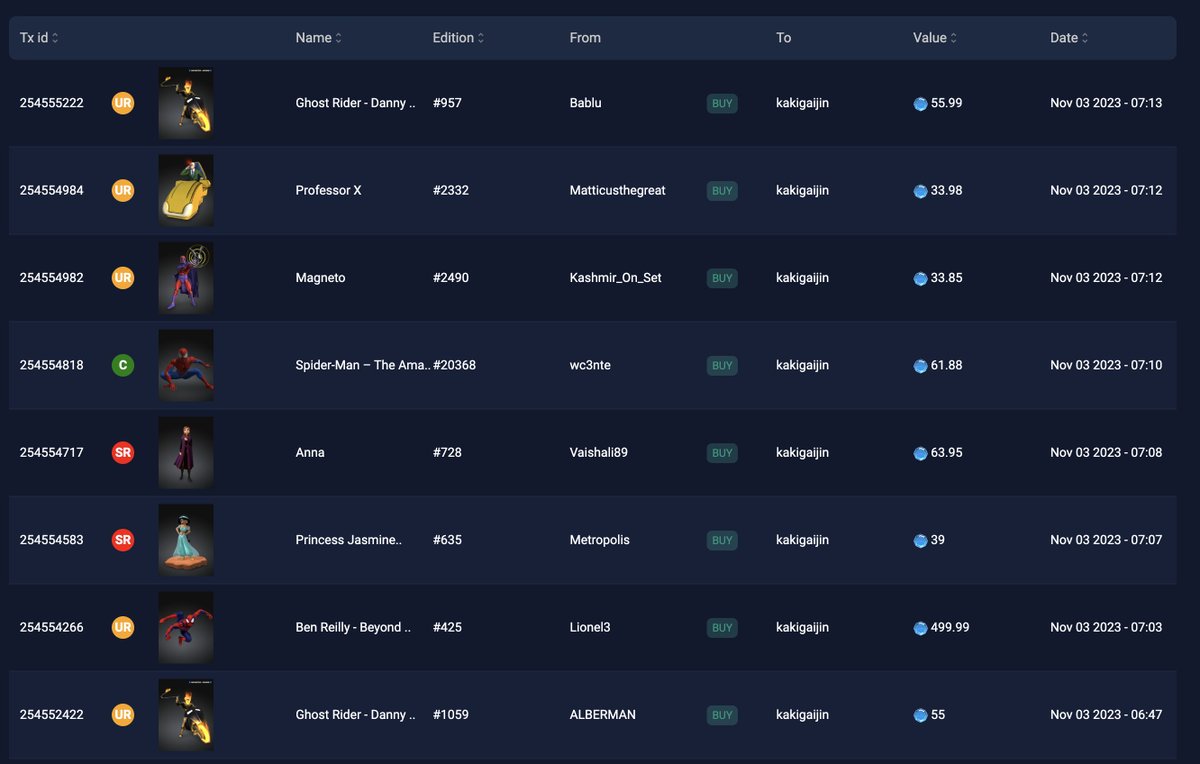Screen dimensions: 1200x764
Task: Sort the table by Tx id column
Action: [x=39, y=38]
